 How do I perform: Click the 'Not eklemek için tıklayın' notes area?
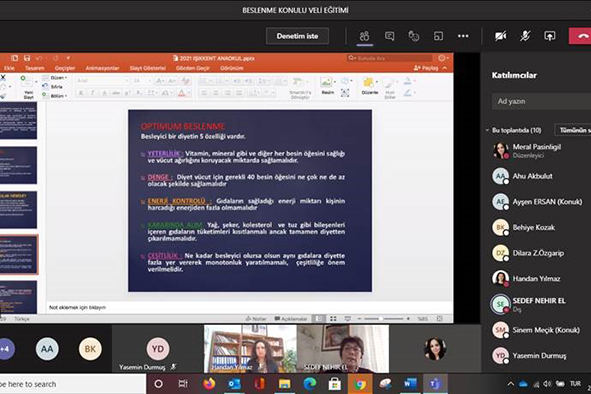click(249, 307)
